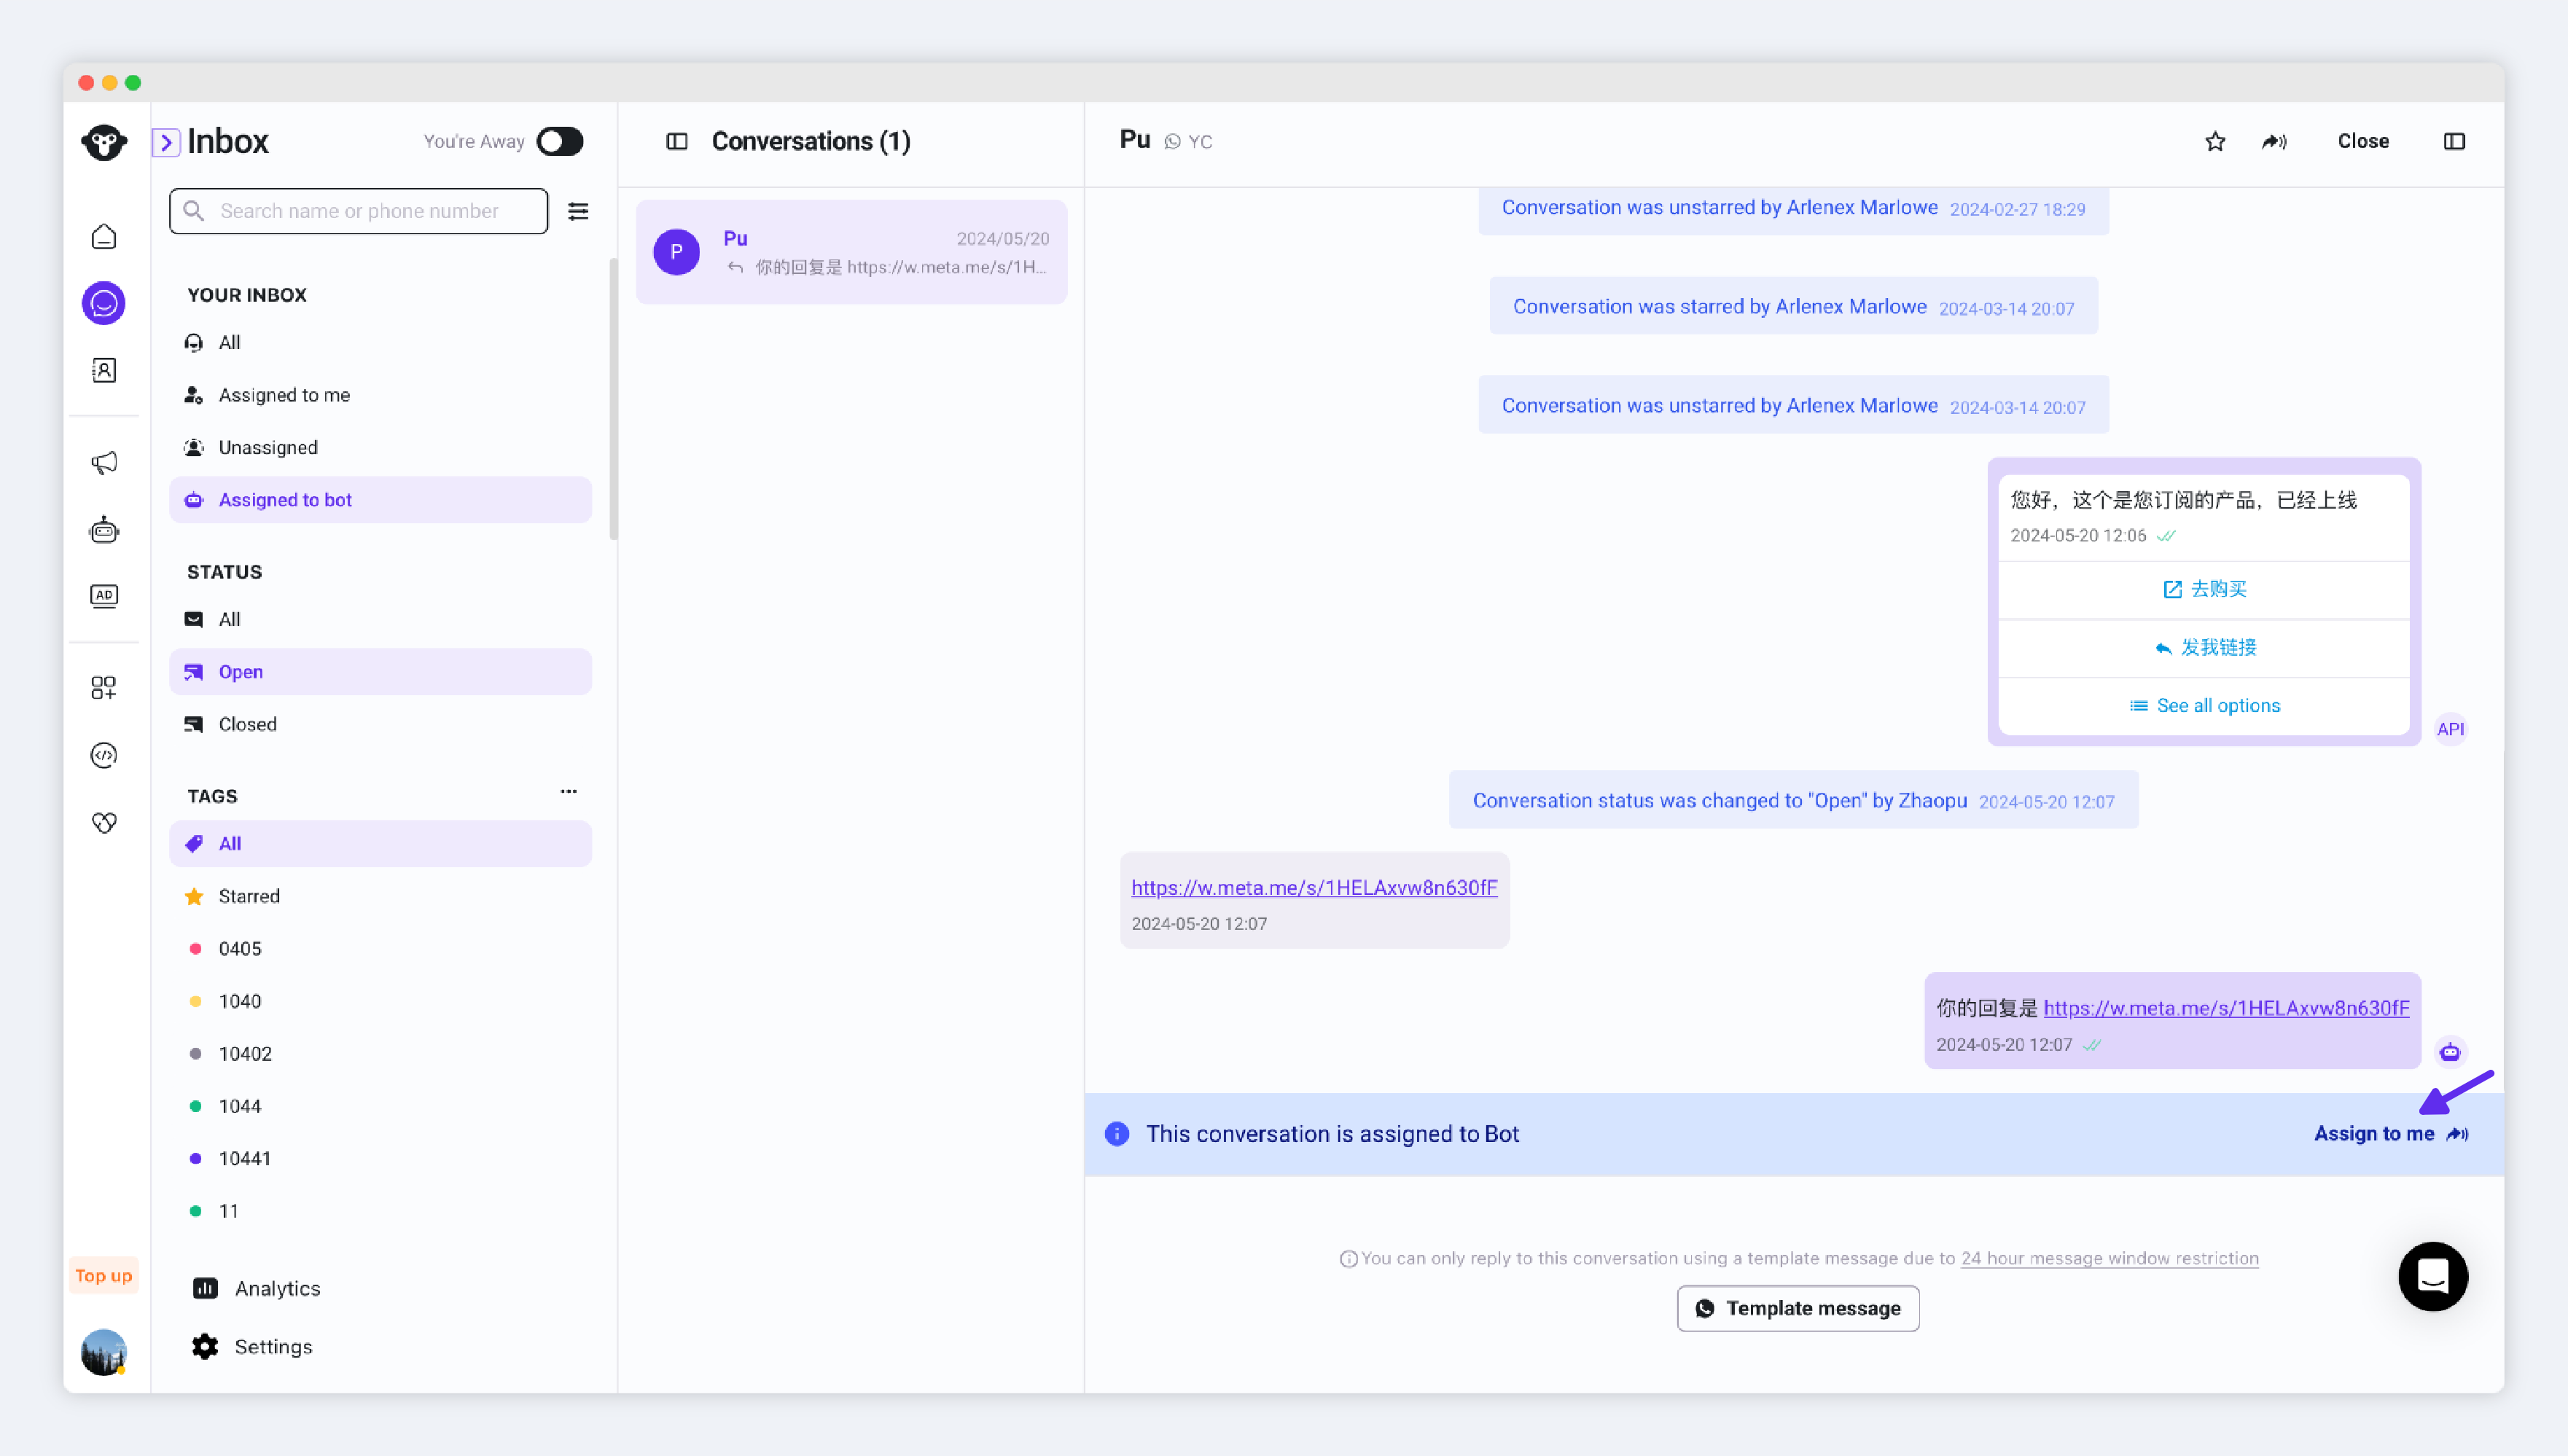This screenshot has height=1456, width=2568.
Task: Open the search filter options icon
Action: pos(578,211)
